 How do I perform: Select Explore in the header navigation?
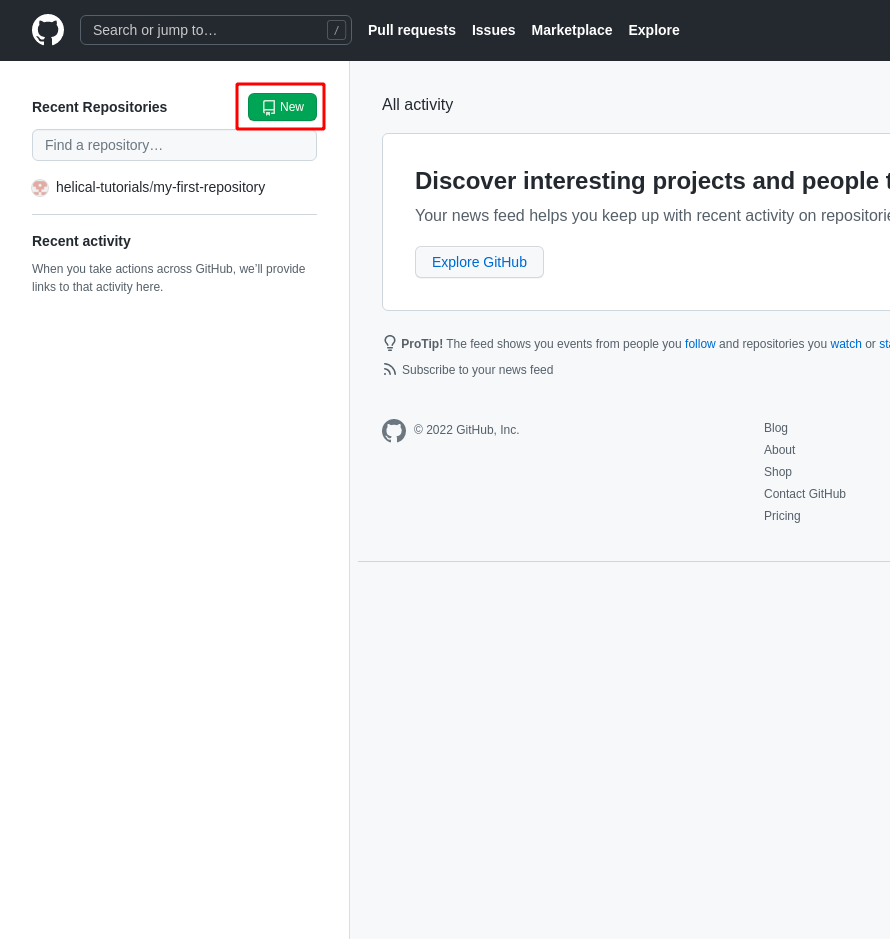[x=654, y=30]
